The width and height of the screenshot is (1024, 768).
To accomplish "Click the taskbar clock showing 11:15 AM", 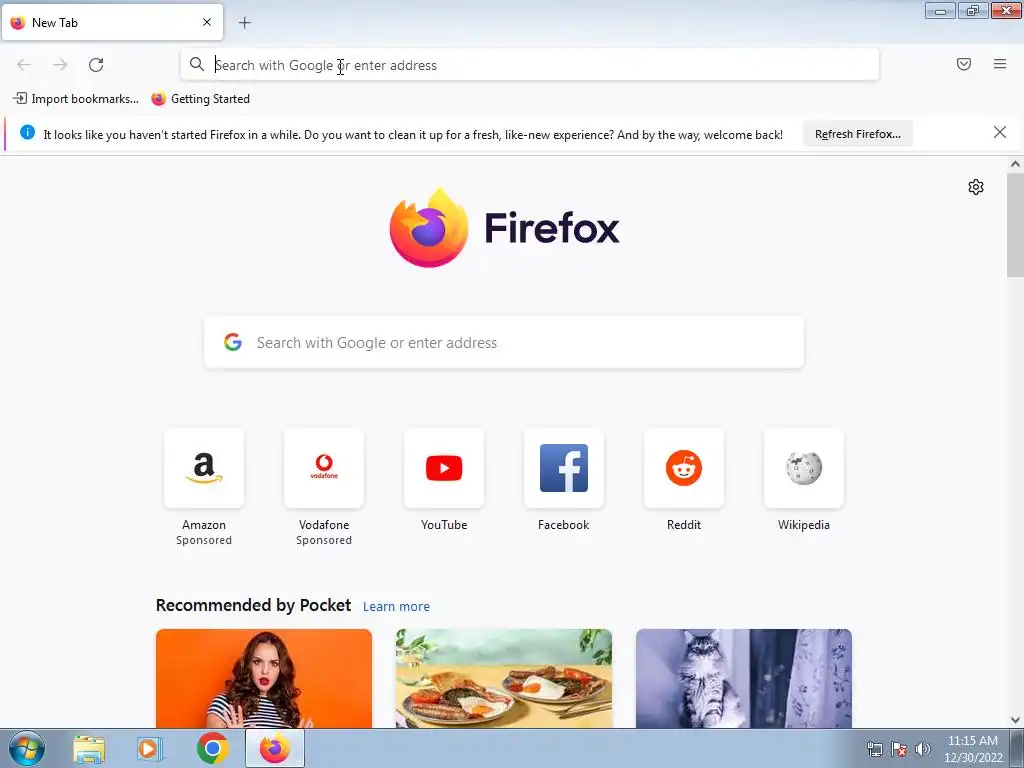I will (973, 749).
